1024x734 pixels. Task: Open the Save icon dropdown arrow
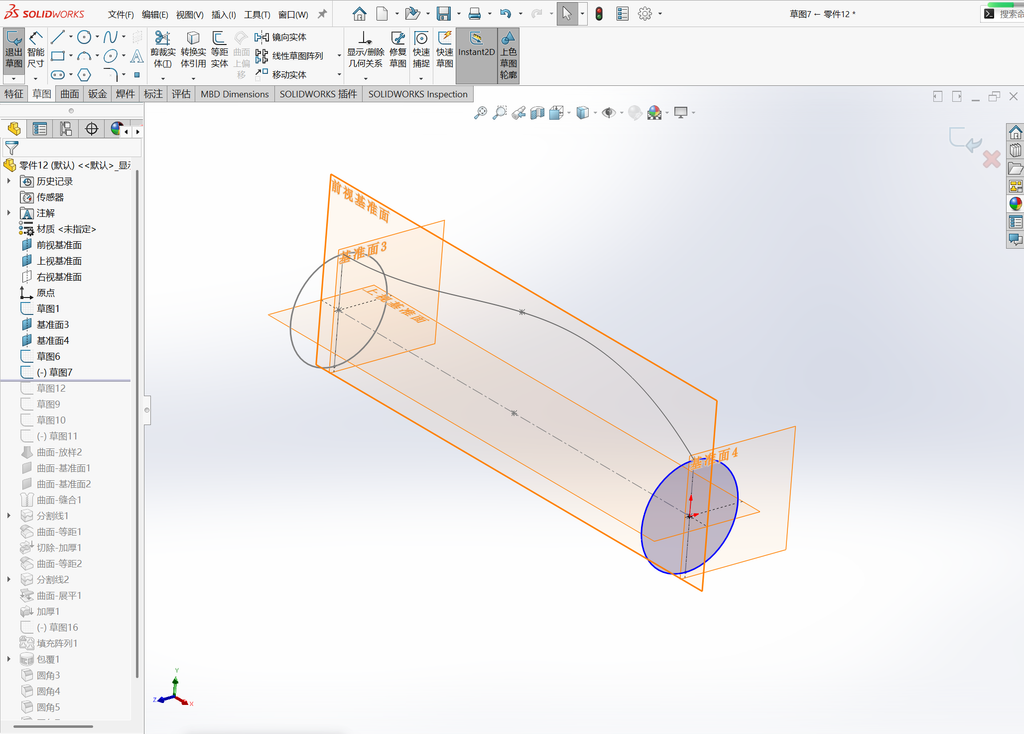coord(458,13)
